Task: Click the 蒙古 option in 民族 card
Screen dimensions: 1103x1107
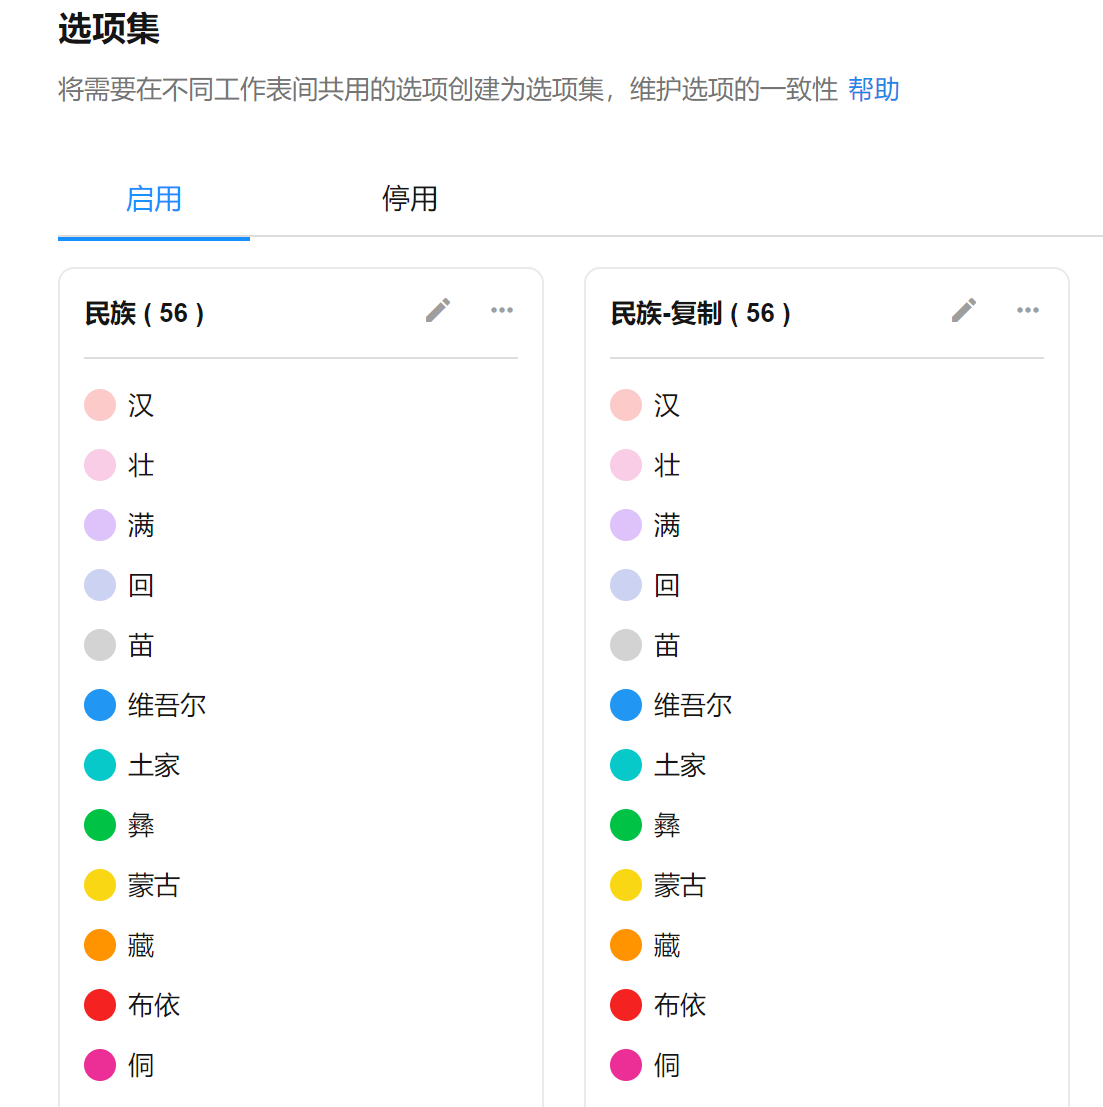Action: [154, 885]
